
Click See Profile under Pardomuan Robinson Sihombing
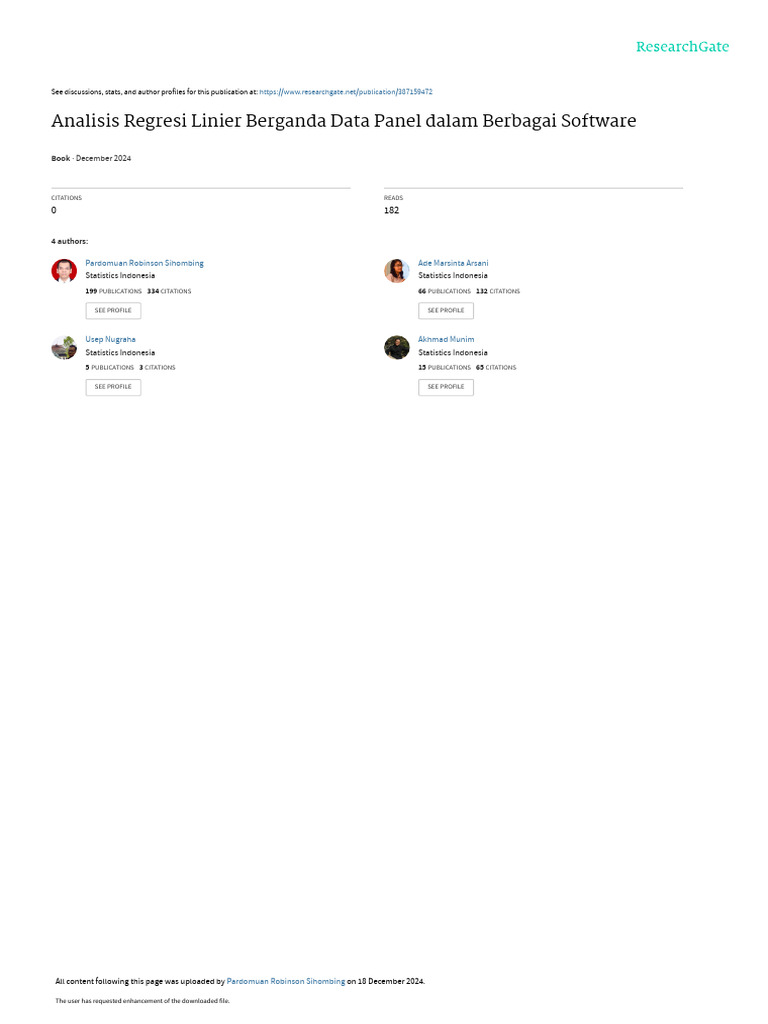tap(113, 311)
